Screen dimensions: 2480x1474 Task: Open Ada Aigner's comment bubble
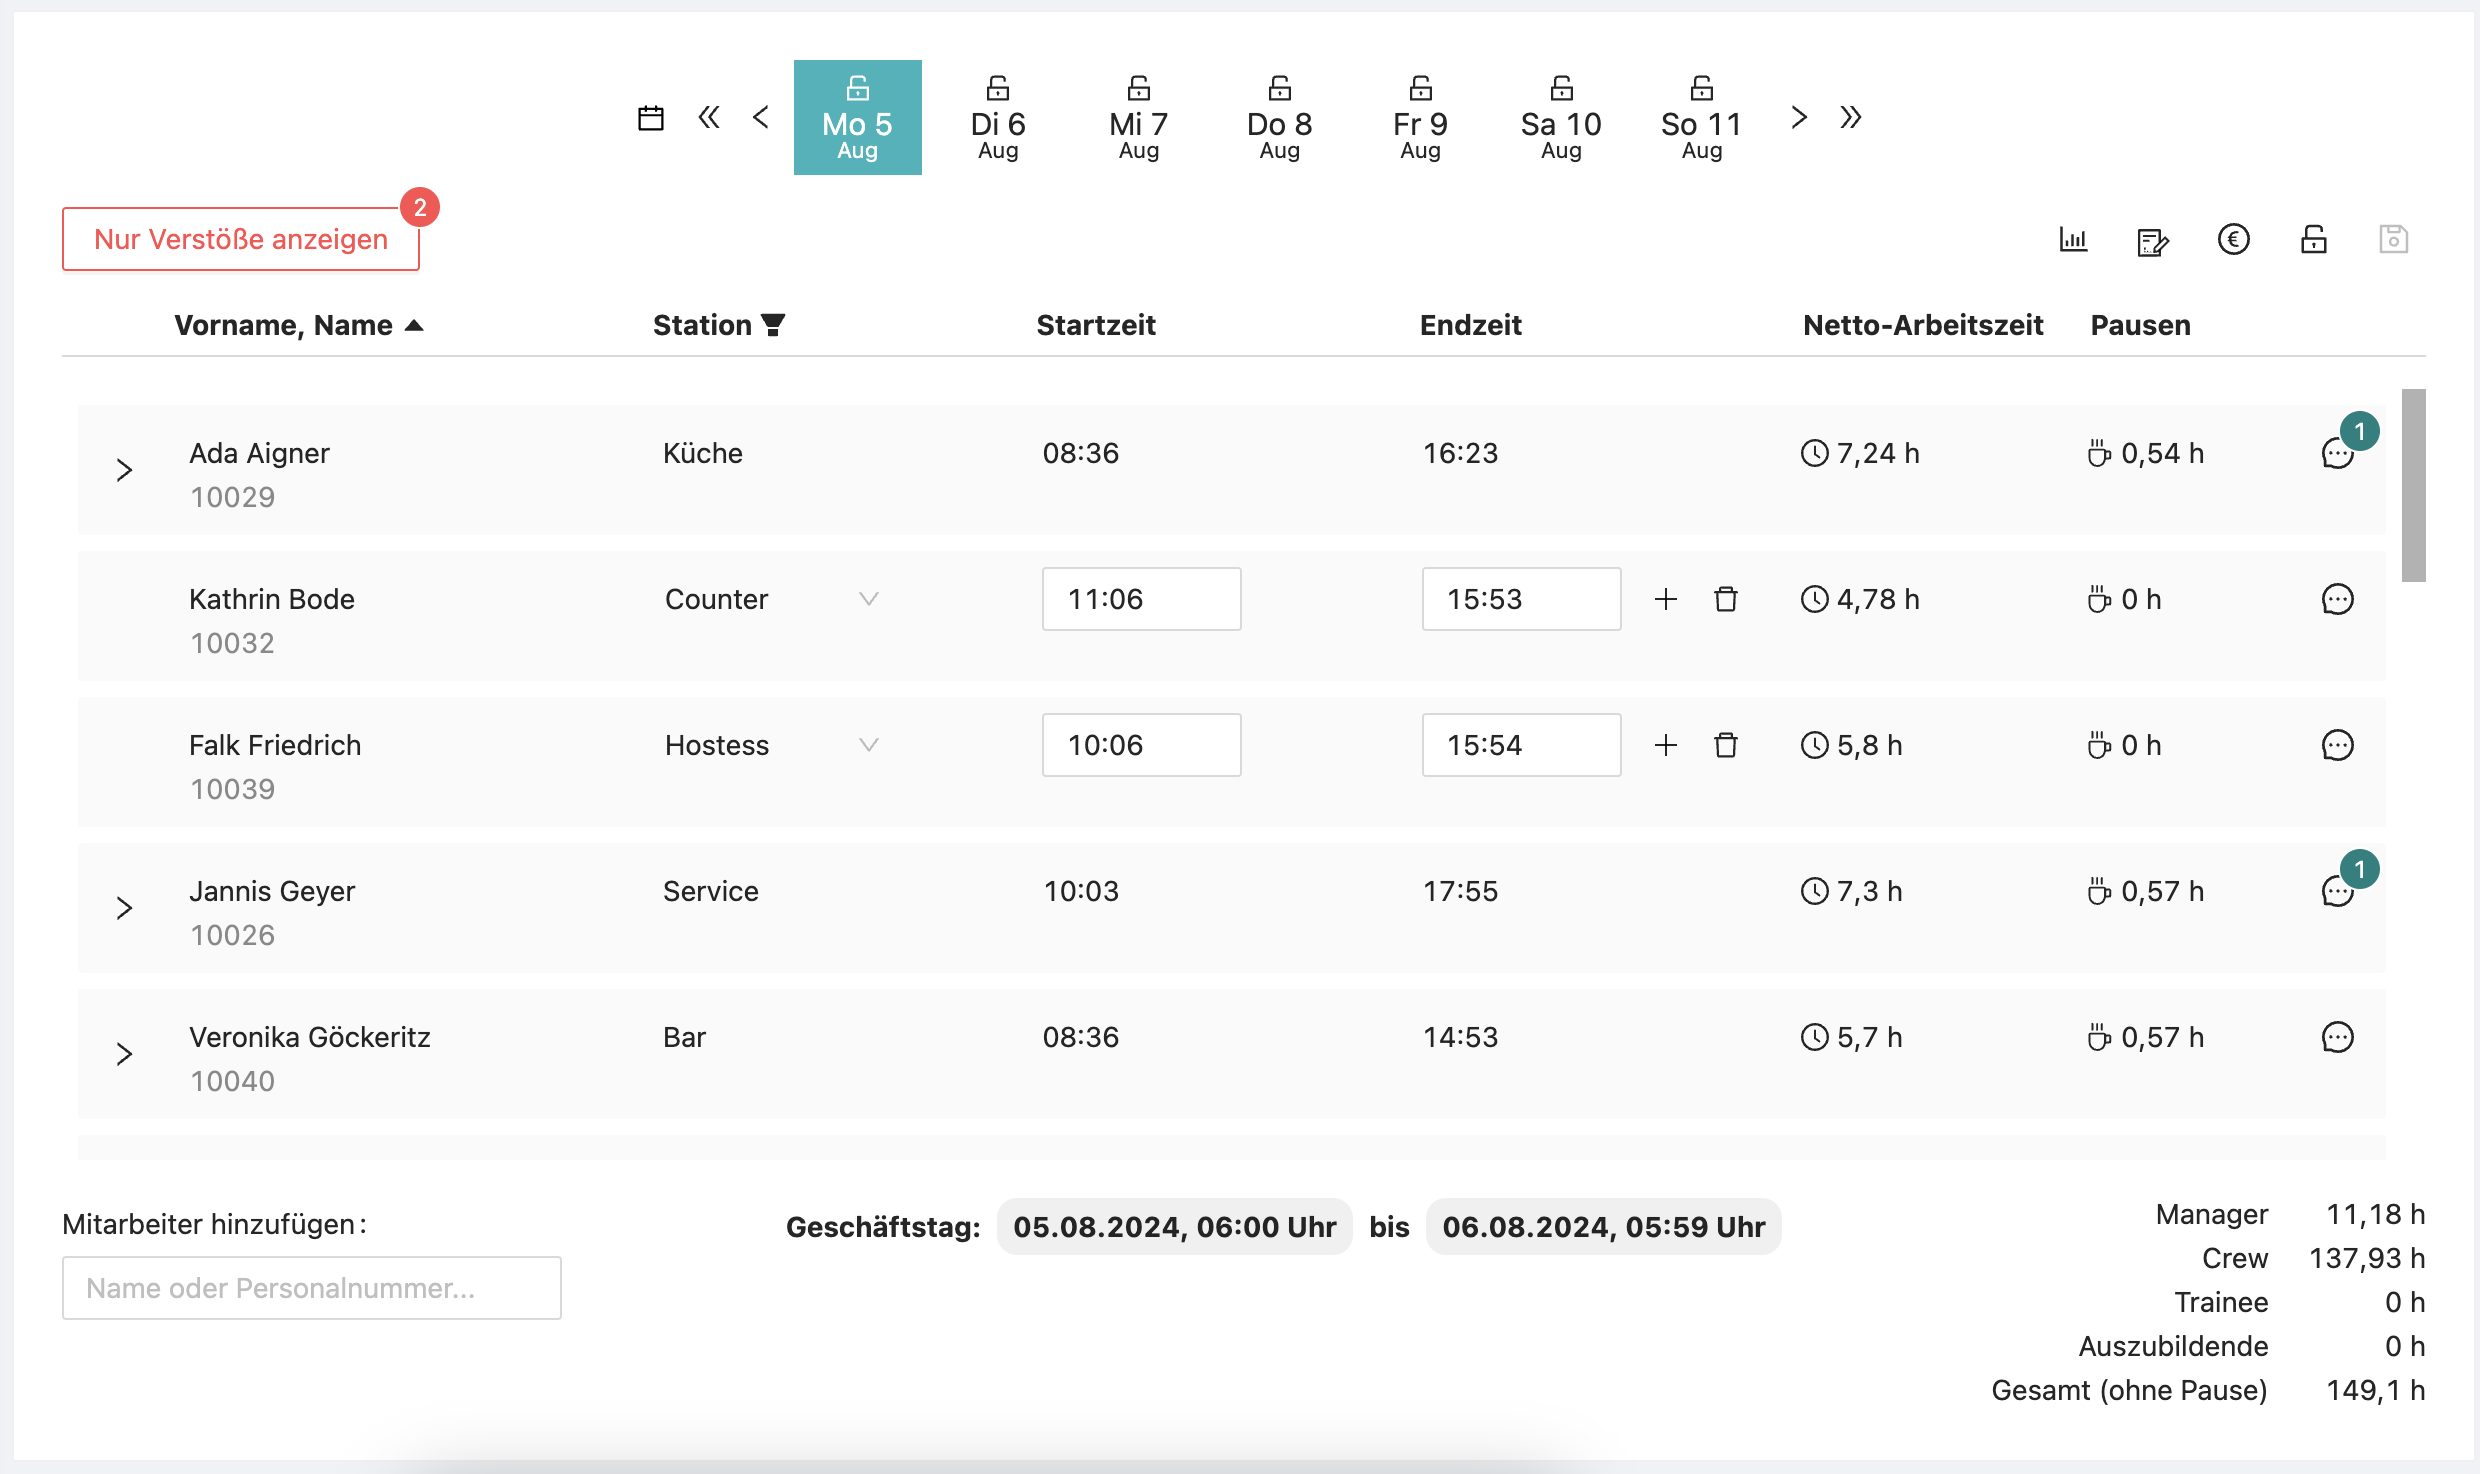click(x=2337, y=454)
